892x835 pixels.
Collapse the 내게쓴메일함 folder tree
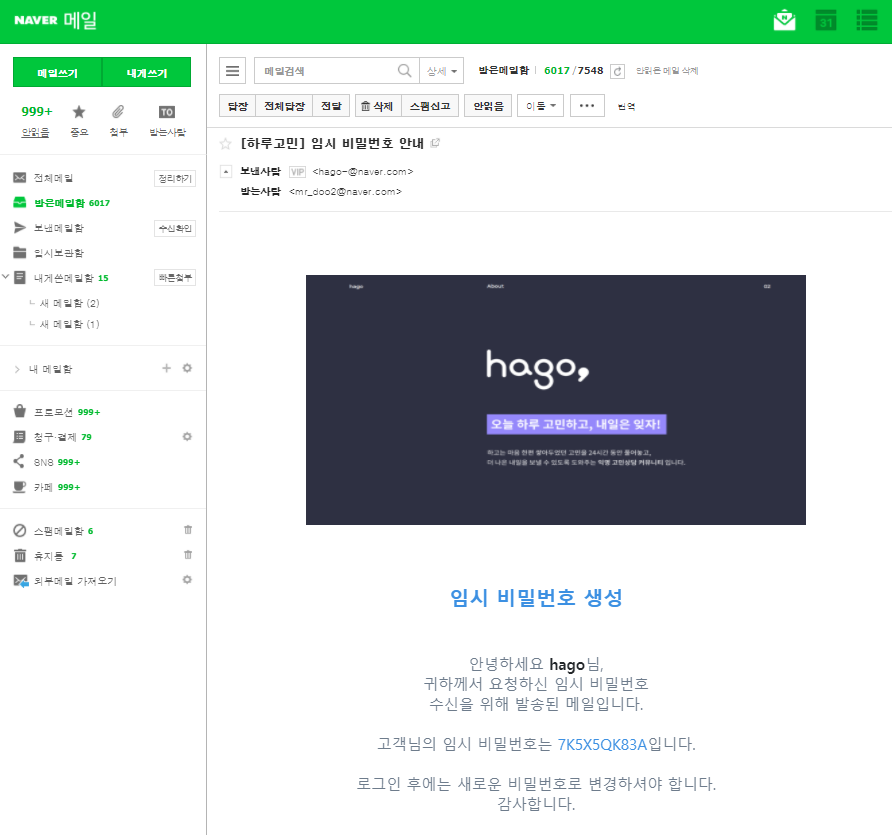6,277
